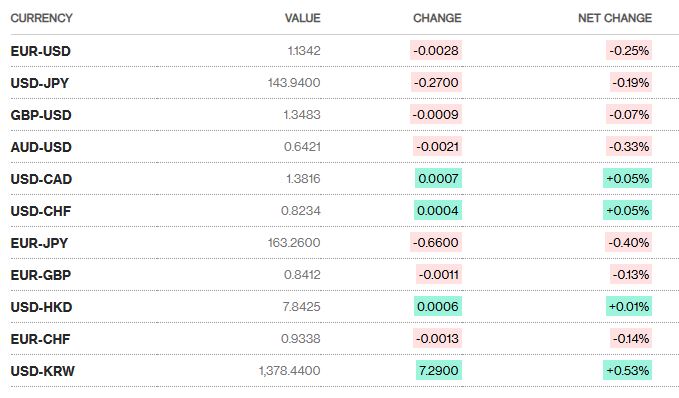The height and width of the screenshot is (398, 679).
Task: Open the EUR-GBP currency pair
Action: [41, 275]
